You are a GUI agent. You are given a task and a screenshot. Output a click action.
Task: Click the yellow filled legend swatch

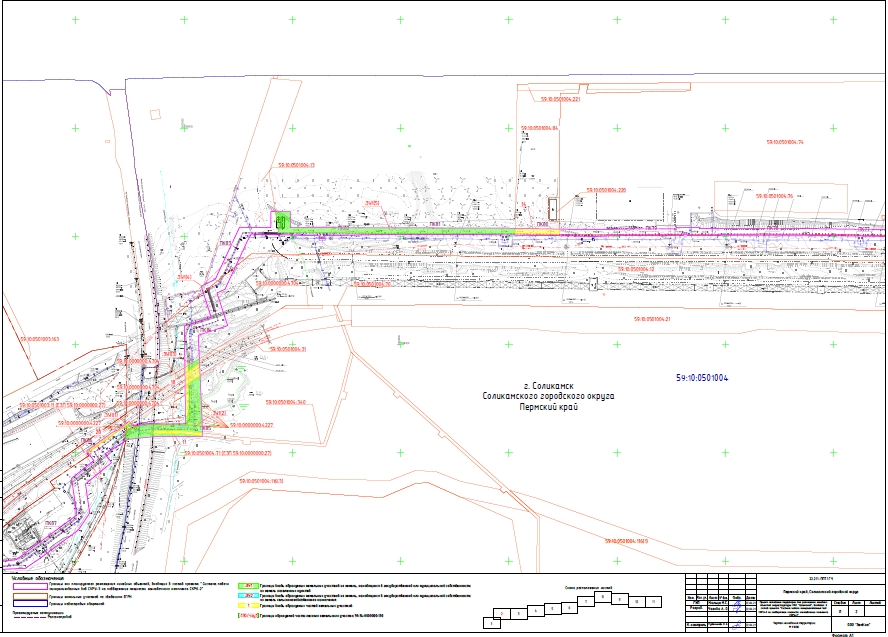(248, 605)
